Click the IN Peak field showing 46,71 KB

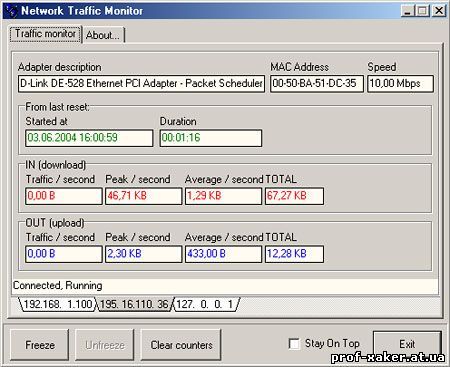point(144,196)
